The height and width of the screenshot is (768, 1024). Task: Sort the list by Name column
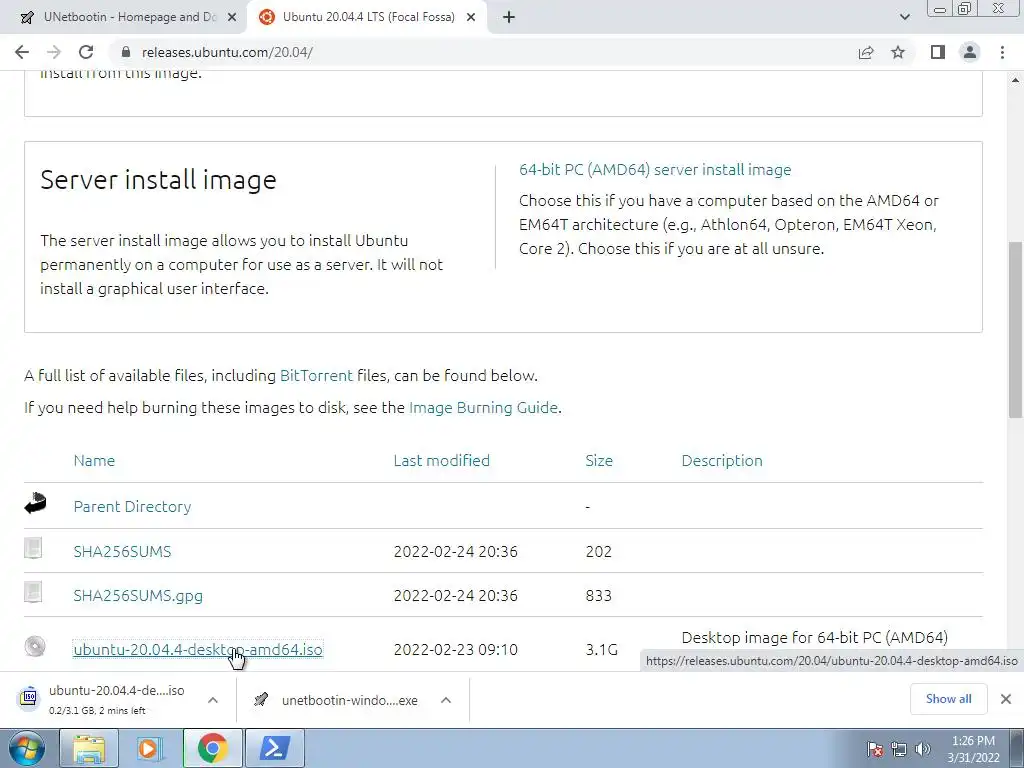click(94, 460)
